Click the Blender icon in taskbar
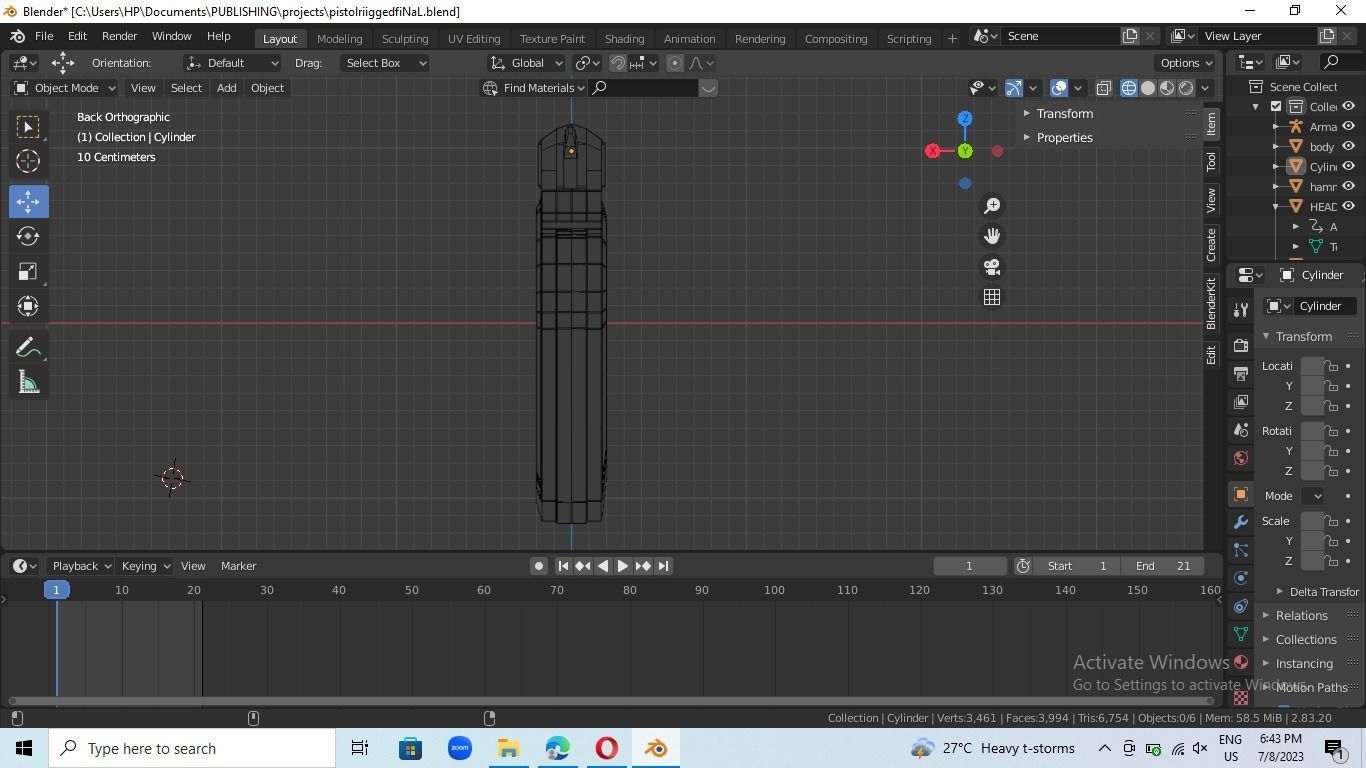The image size is (1366, 768). (656, 748)
